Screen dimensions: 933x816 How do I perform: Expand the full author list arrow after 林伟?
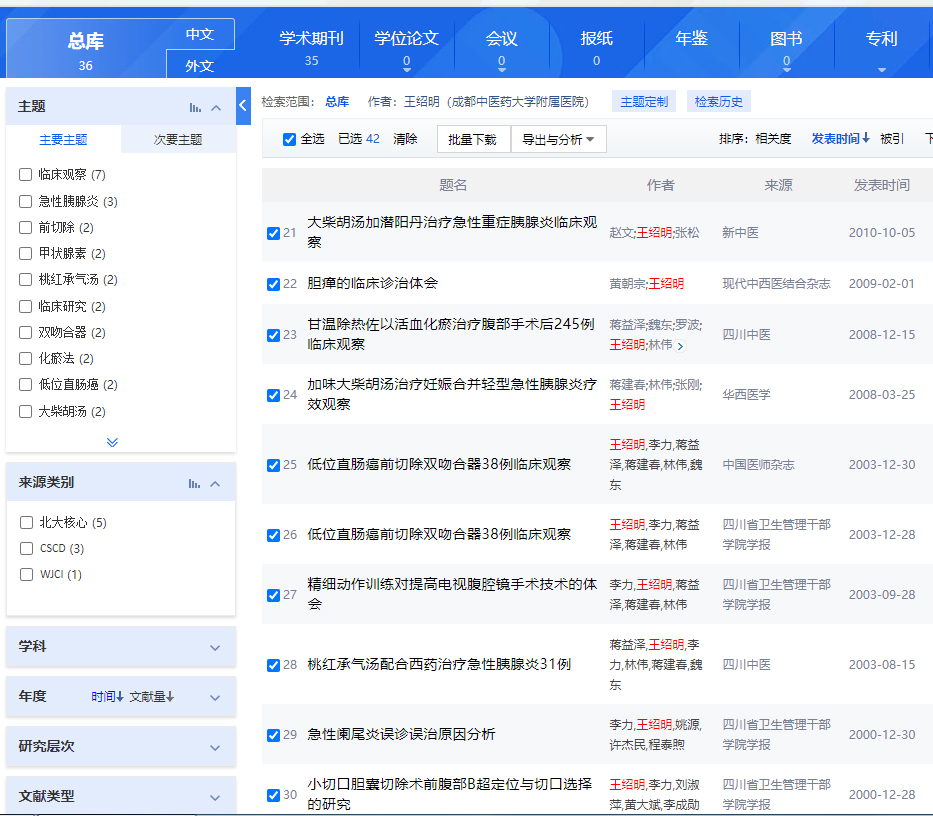681,346
